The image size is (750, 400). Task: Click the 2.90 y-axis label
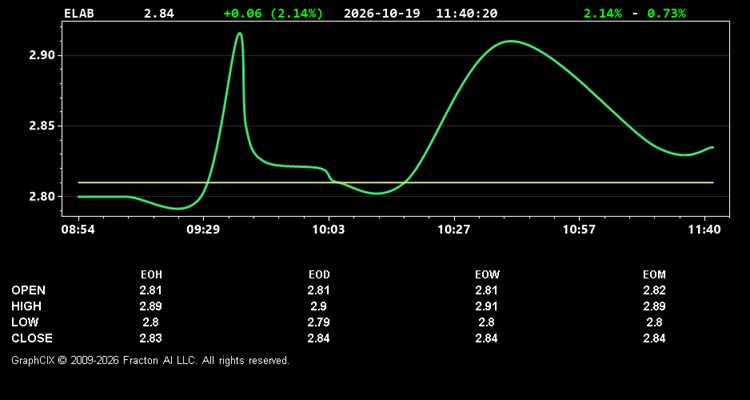coord(42,56)
